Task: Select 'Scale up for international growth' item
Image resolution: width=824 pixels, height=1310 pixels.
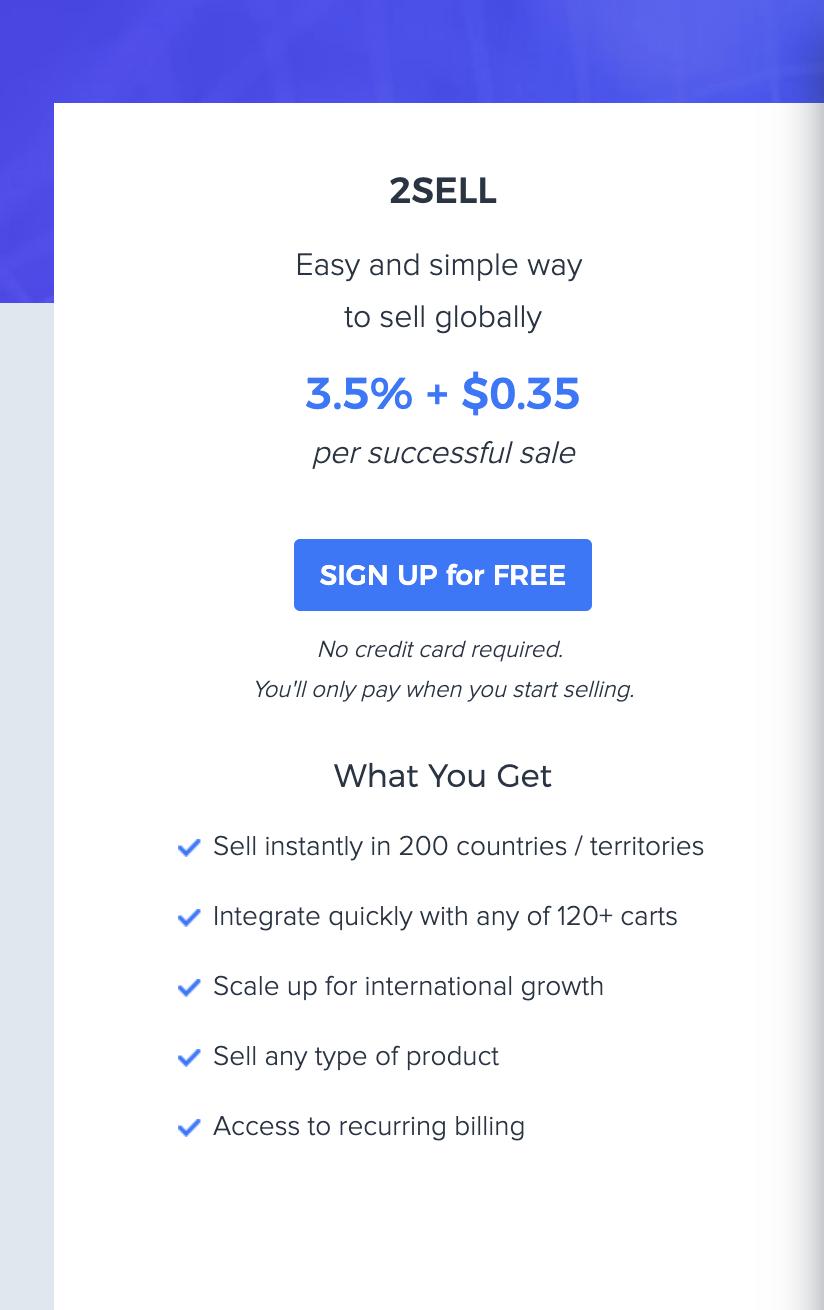Action: coord(408,986)
